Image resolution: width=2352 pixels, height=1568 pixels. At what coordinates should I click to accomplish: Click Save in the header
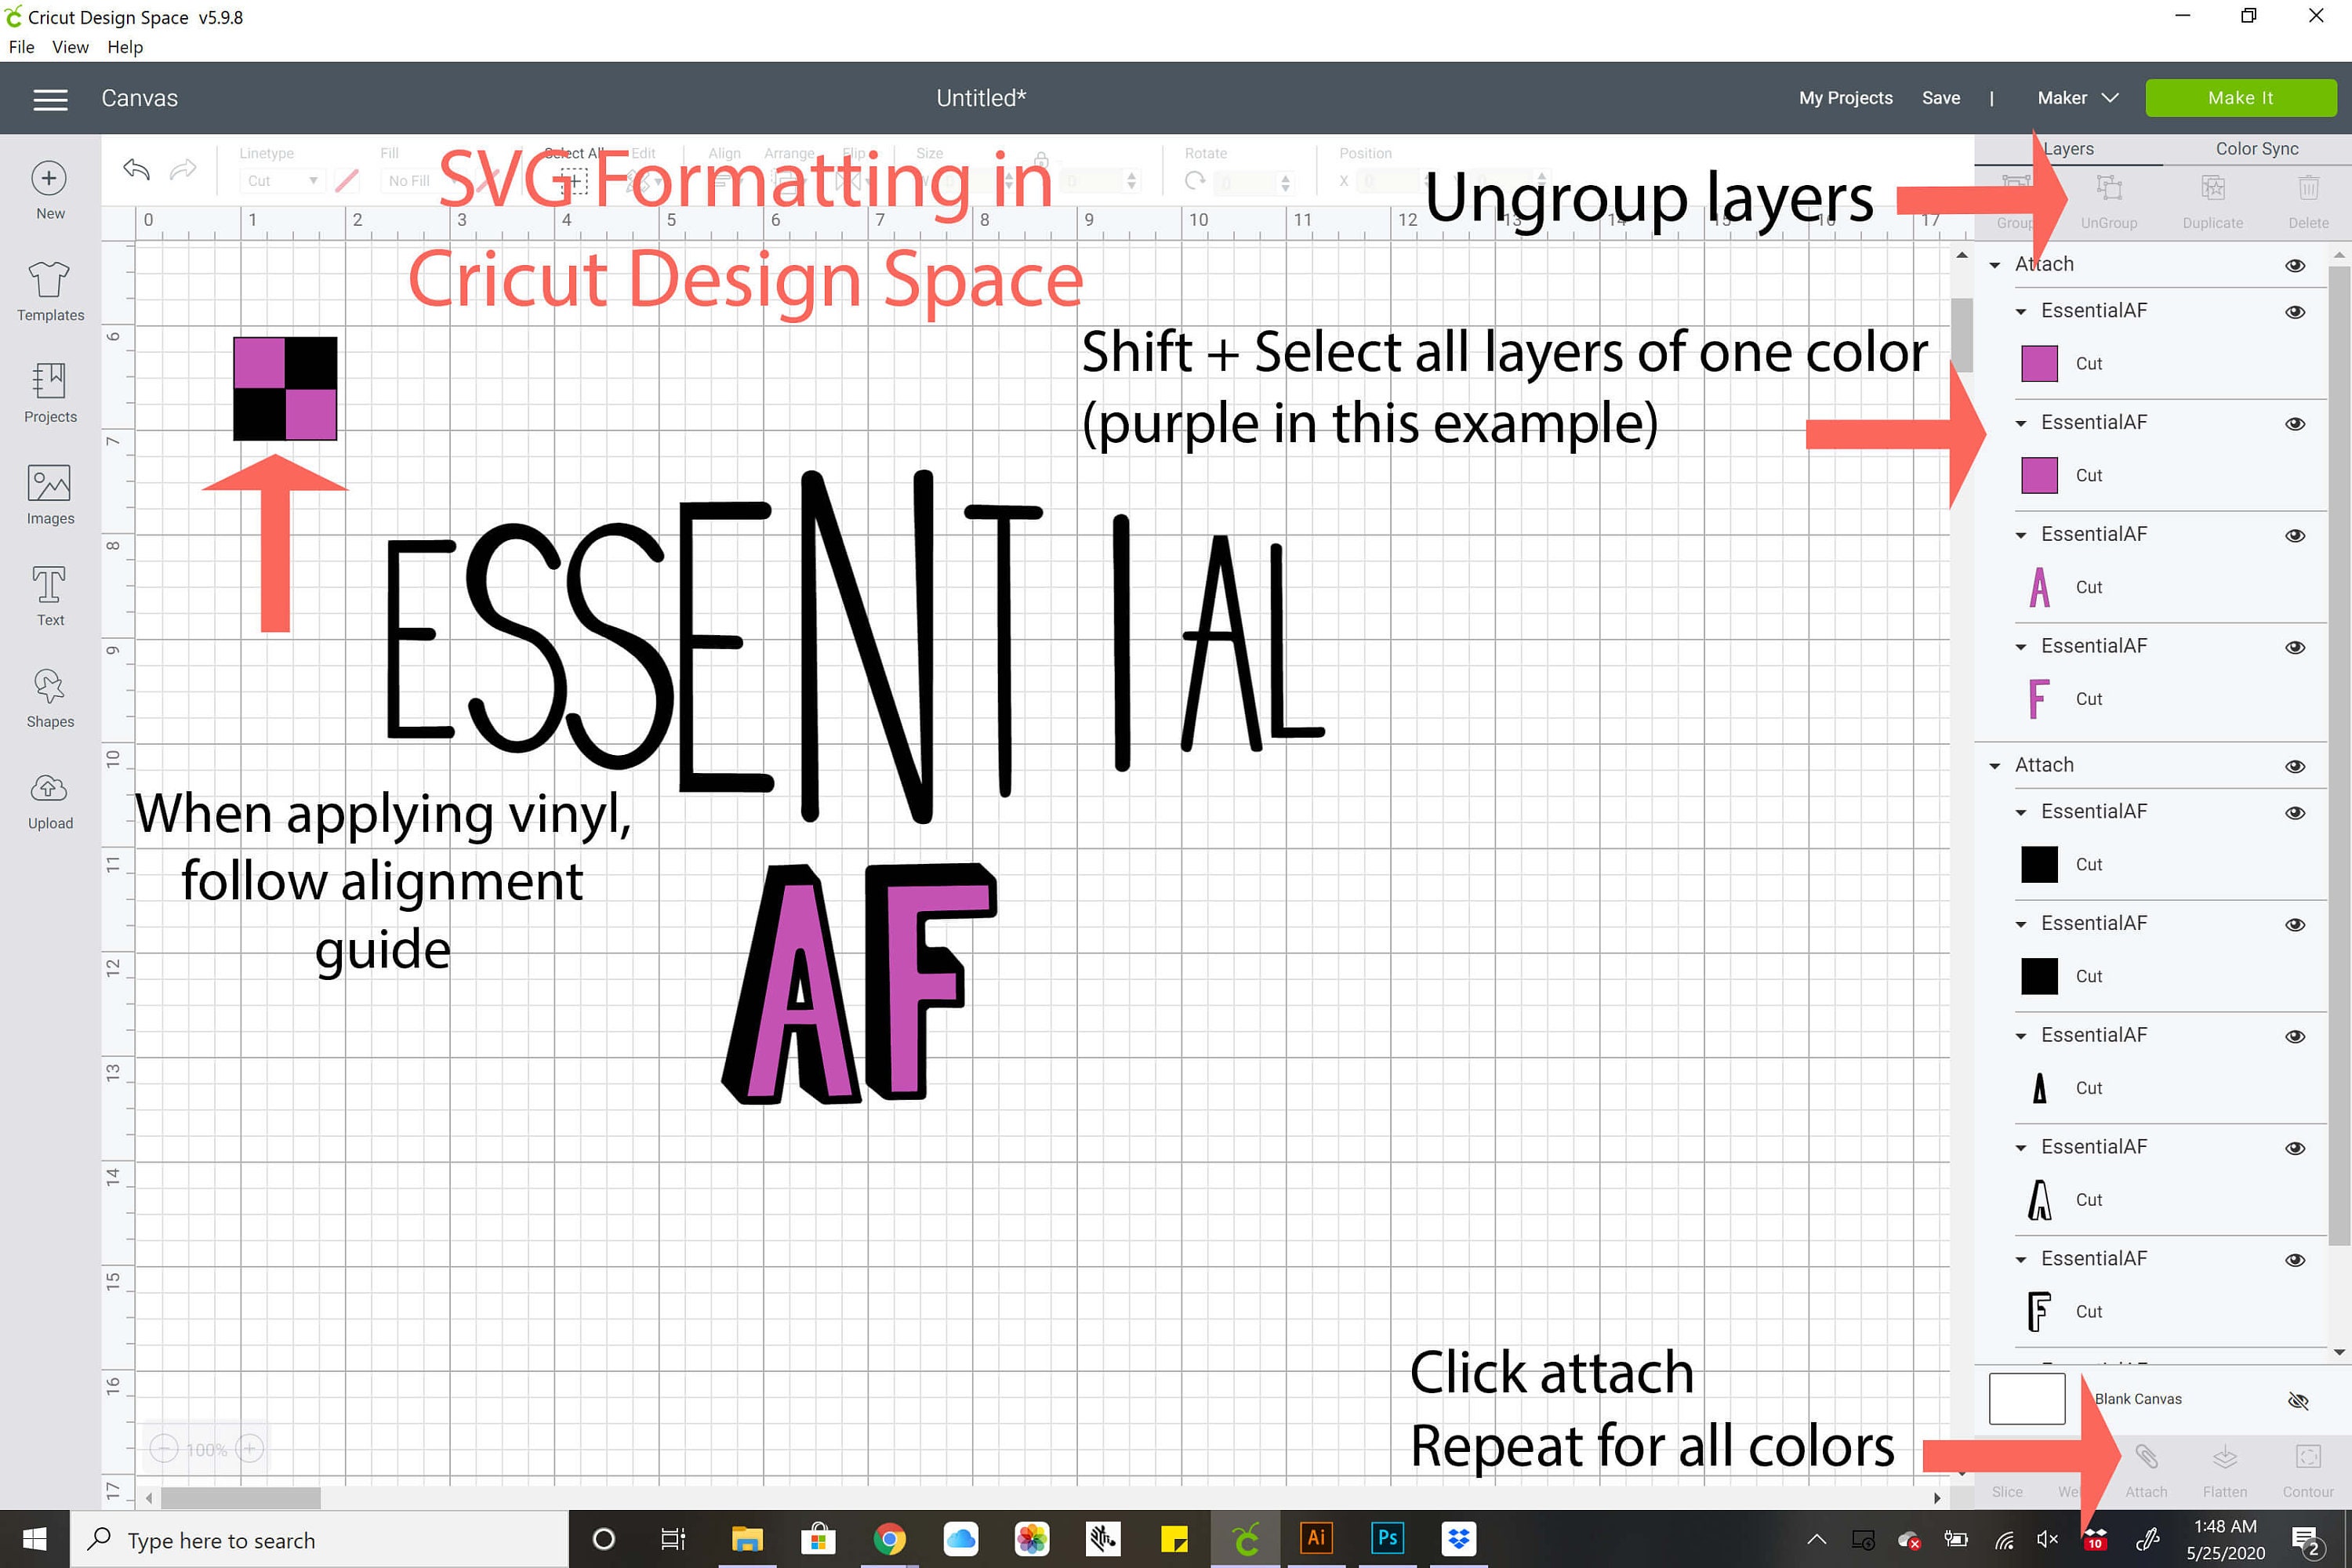[1940, 98]
